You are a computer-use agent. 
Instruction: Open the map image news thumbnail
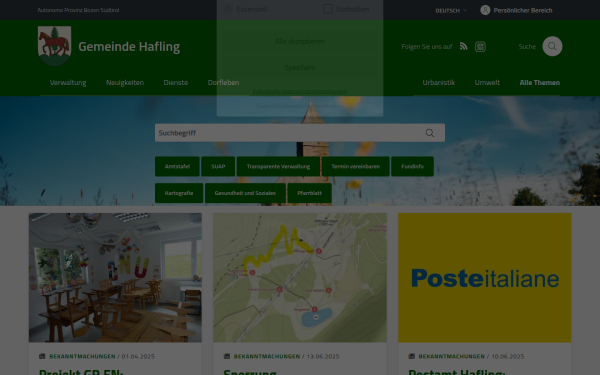(x=300, y=277)
